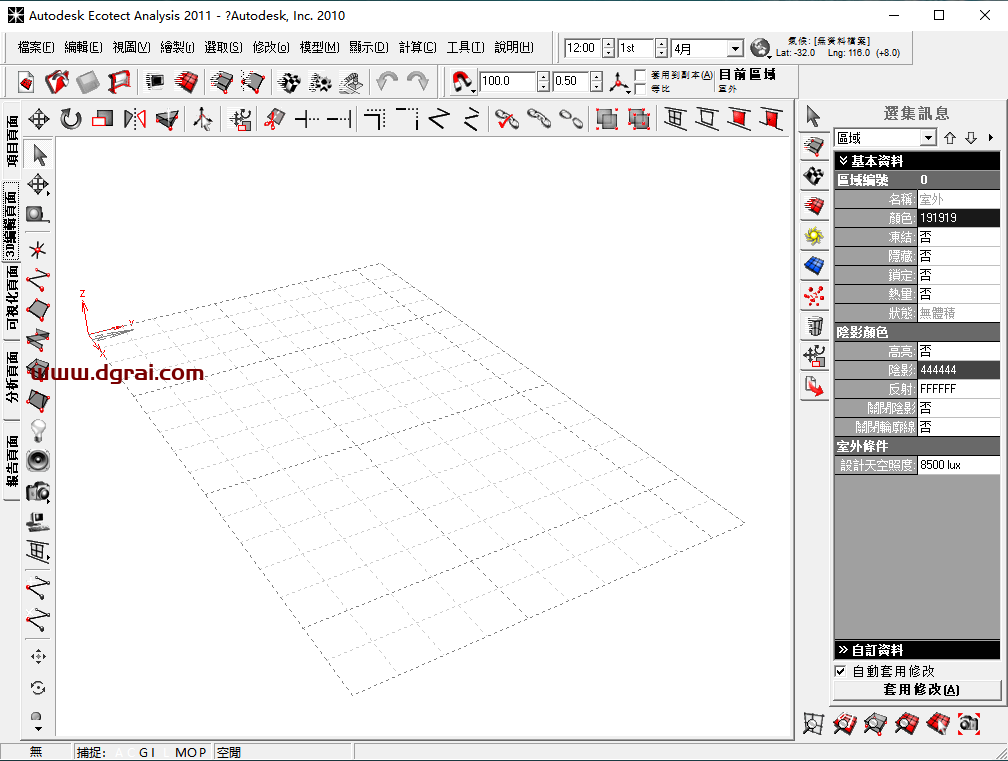Screen dimensions: 1008x761
Task: Select the Point marker tool in left toolbar
Action: [38, 249]
